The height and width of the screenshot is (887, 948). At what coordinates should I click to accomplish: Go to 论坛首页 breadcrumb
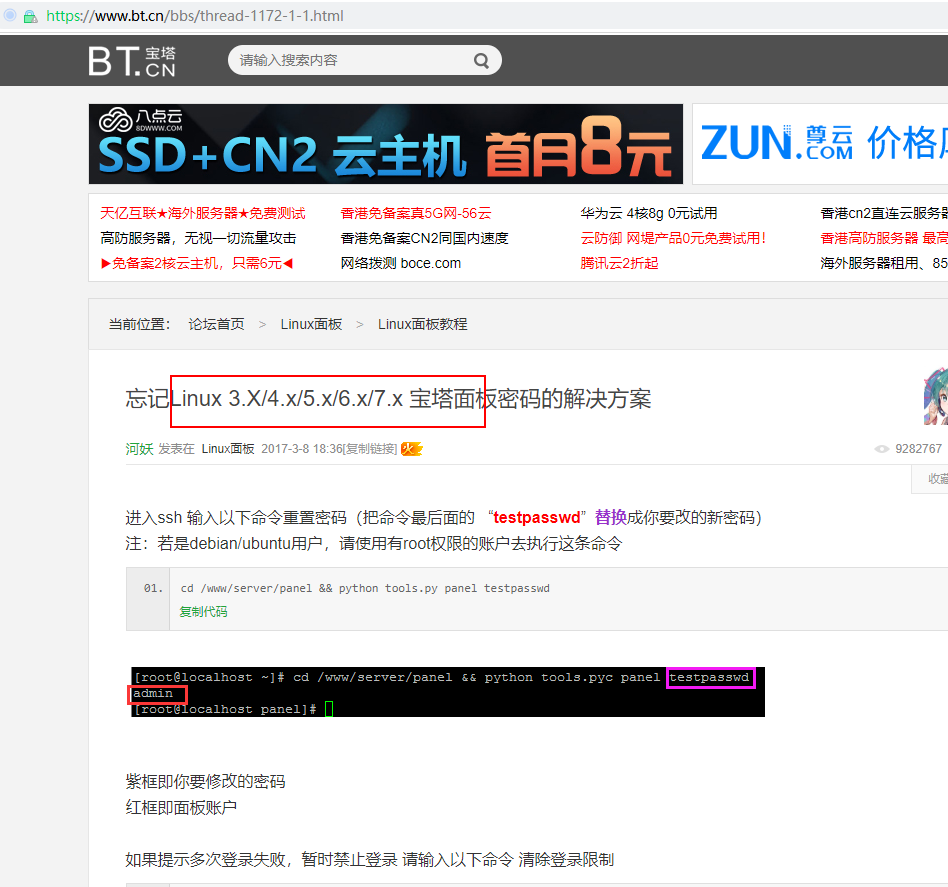[x=216, y=324]
